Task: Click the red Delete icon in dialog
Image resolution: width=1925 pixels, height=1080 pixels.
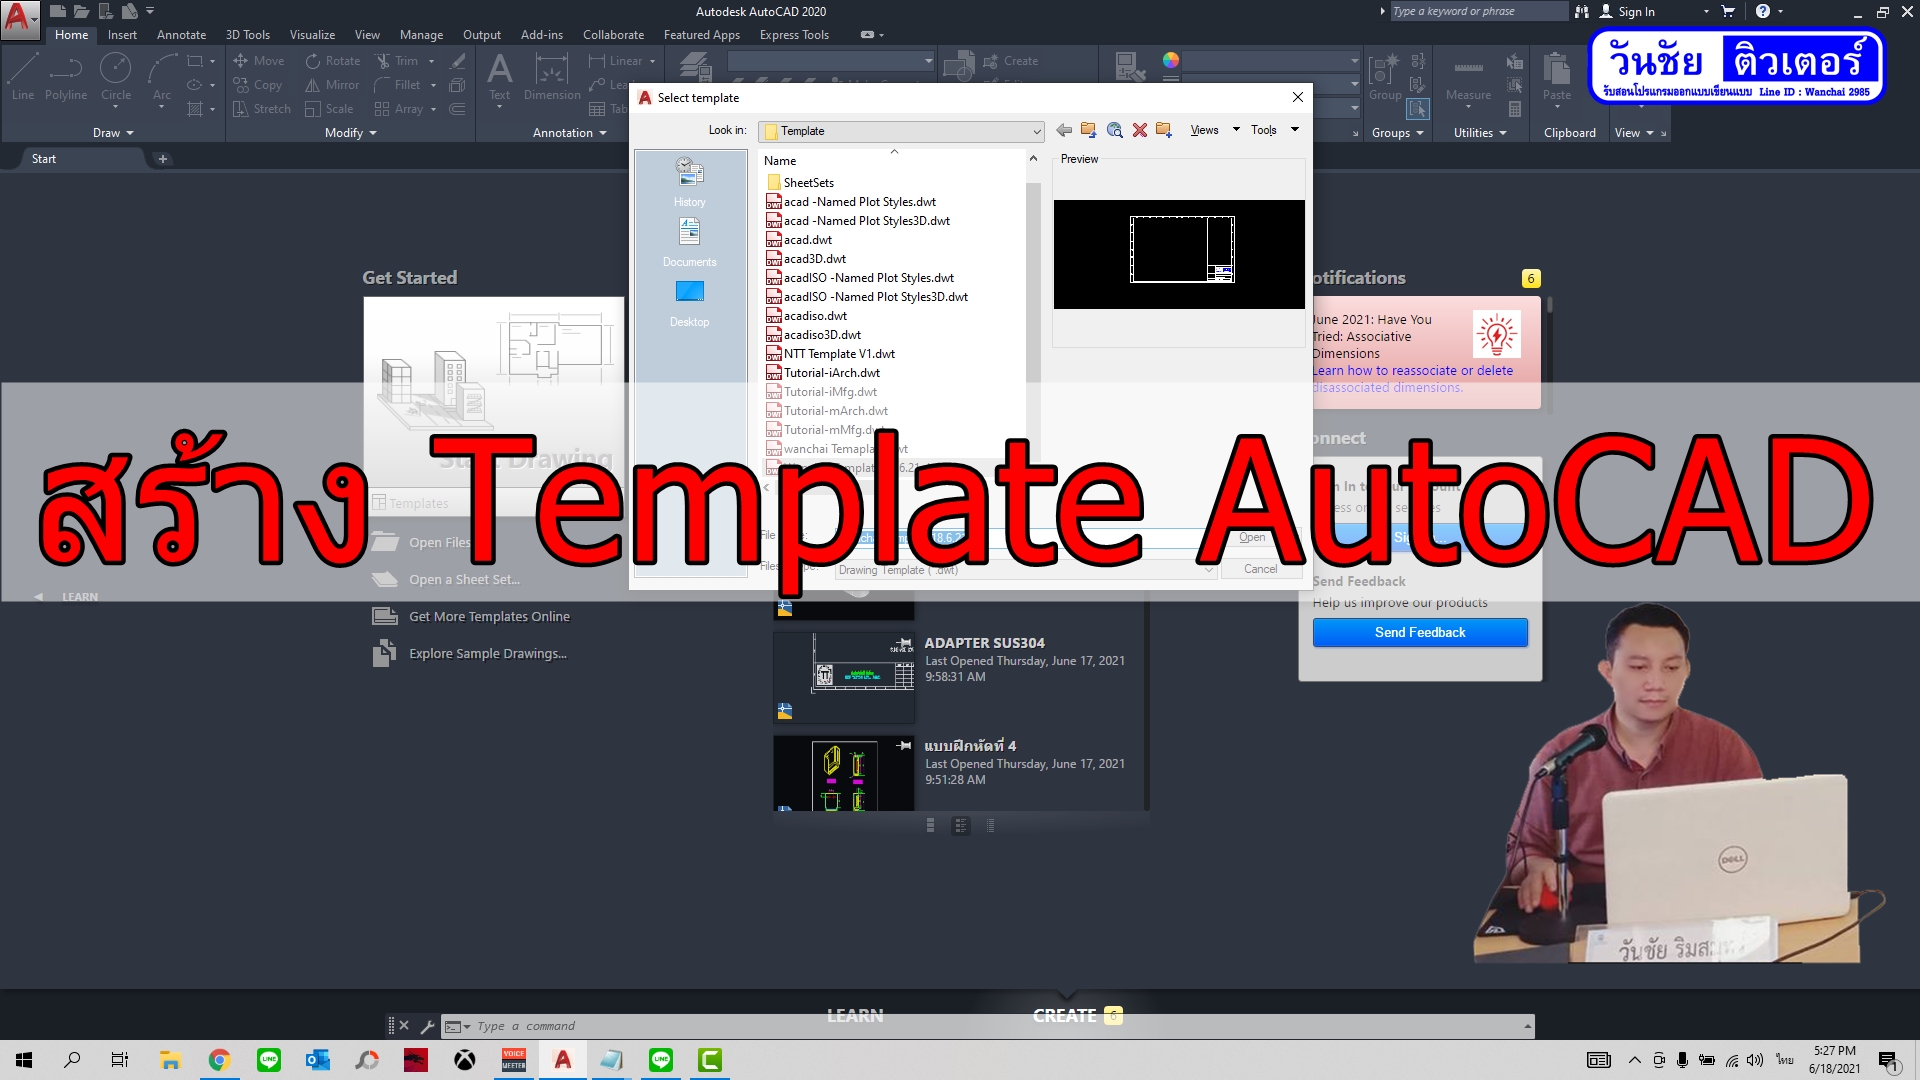Action: [1139, 130]
